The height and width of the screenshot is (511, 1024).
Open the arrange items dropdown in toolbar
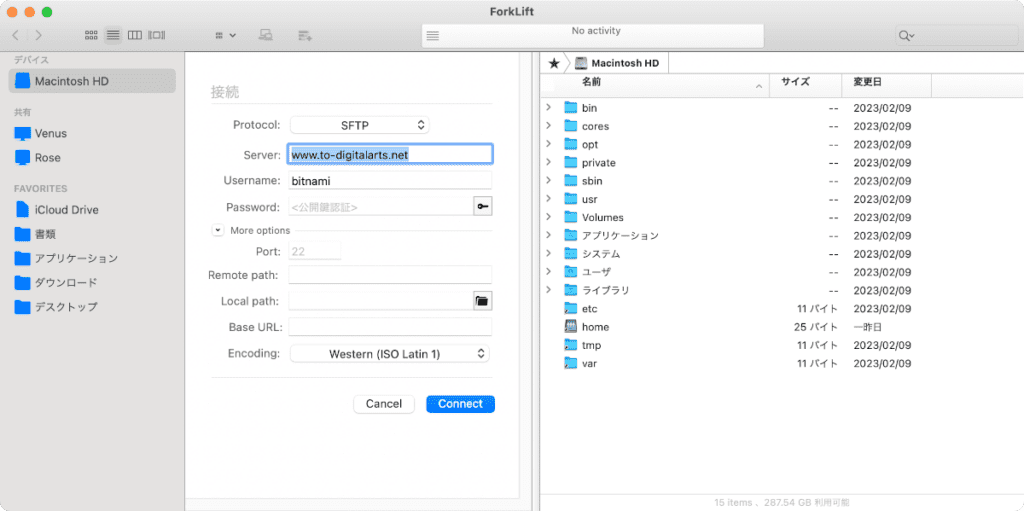click(x=226, y=35)
